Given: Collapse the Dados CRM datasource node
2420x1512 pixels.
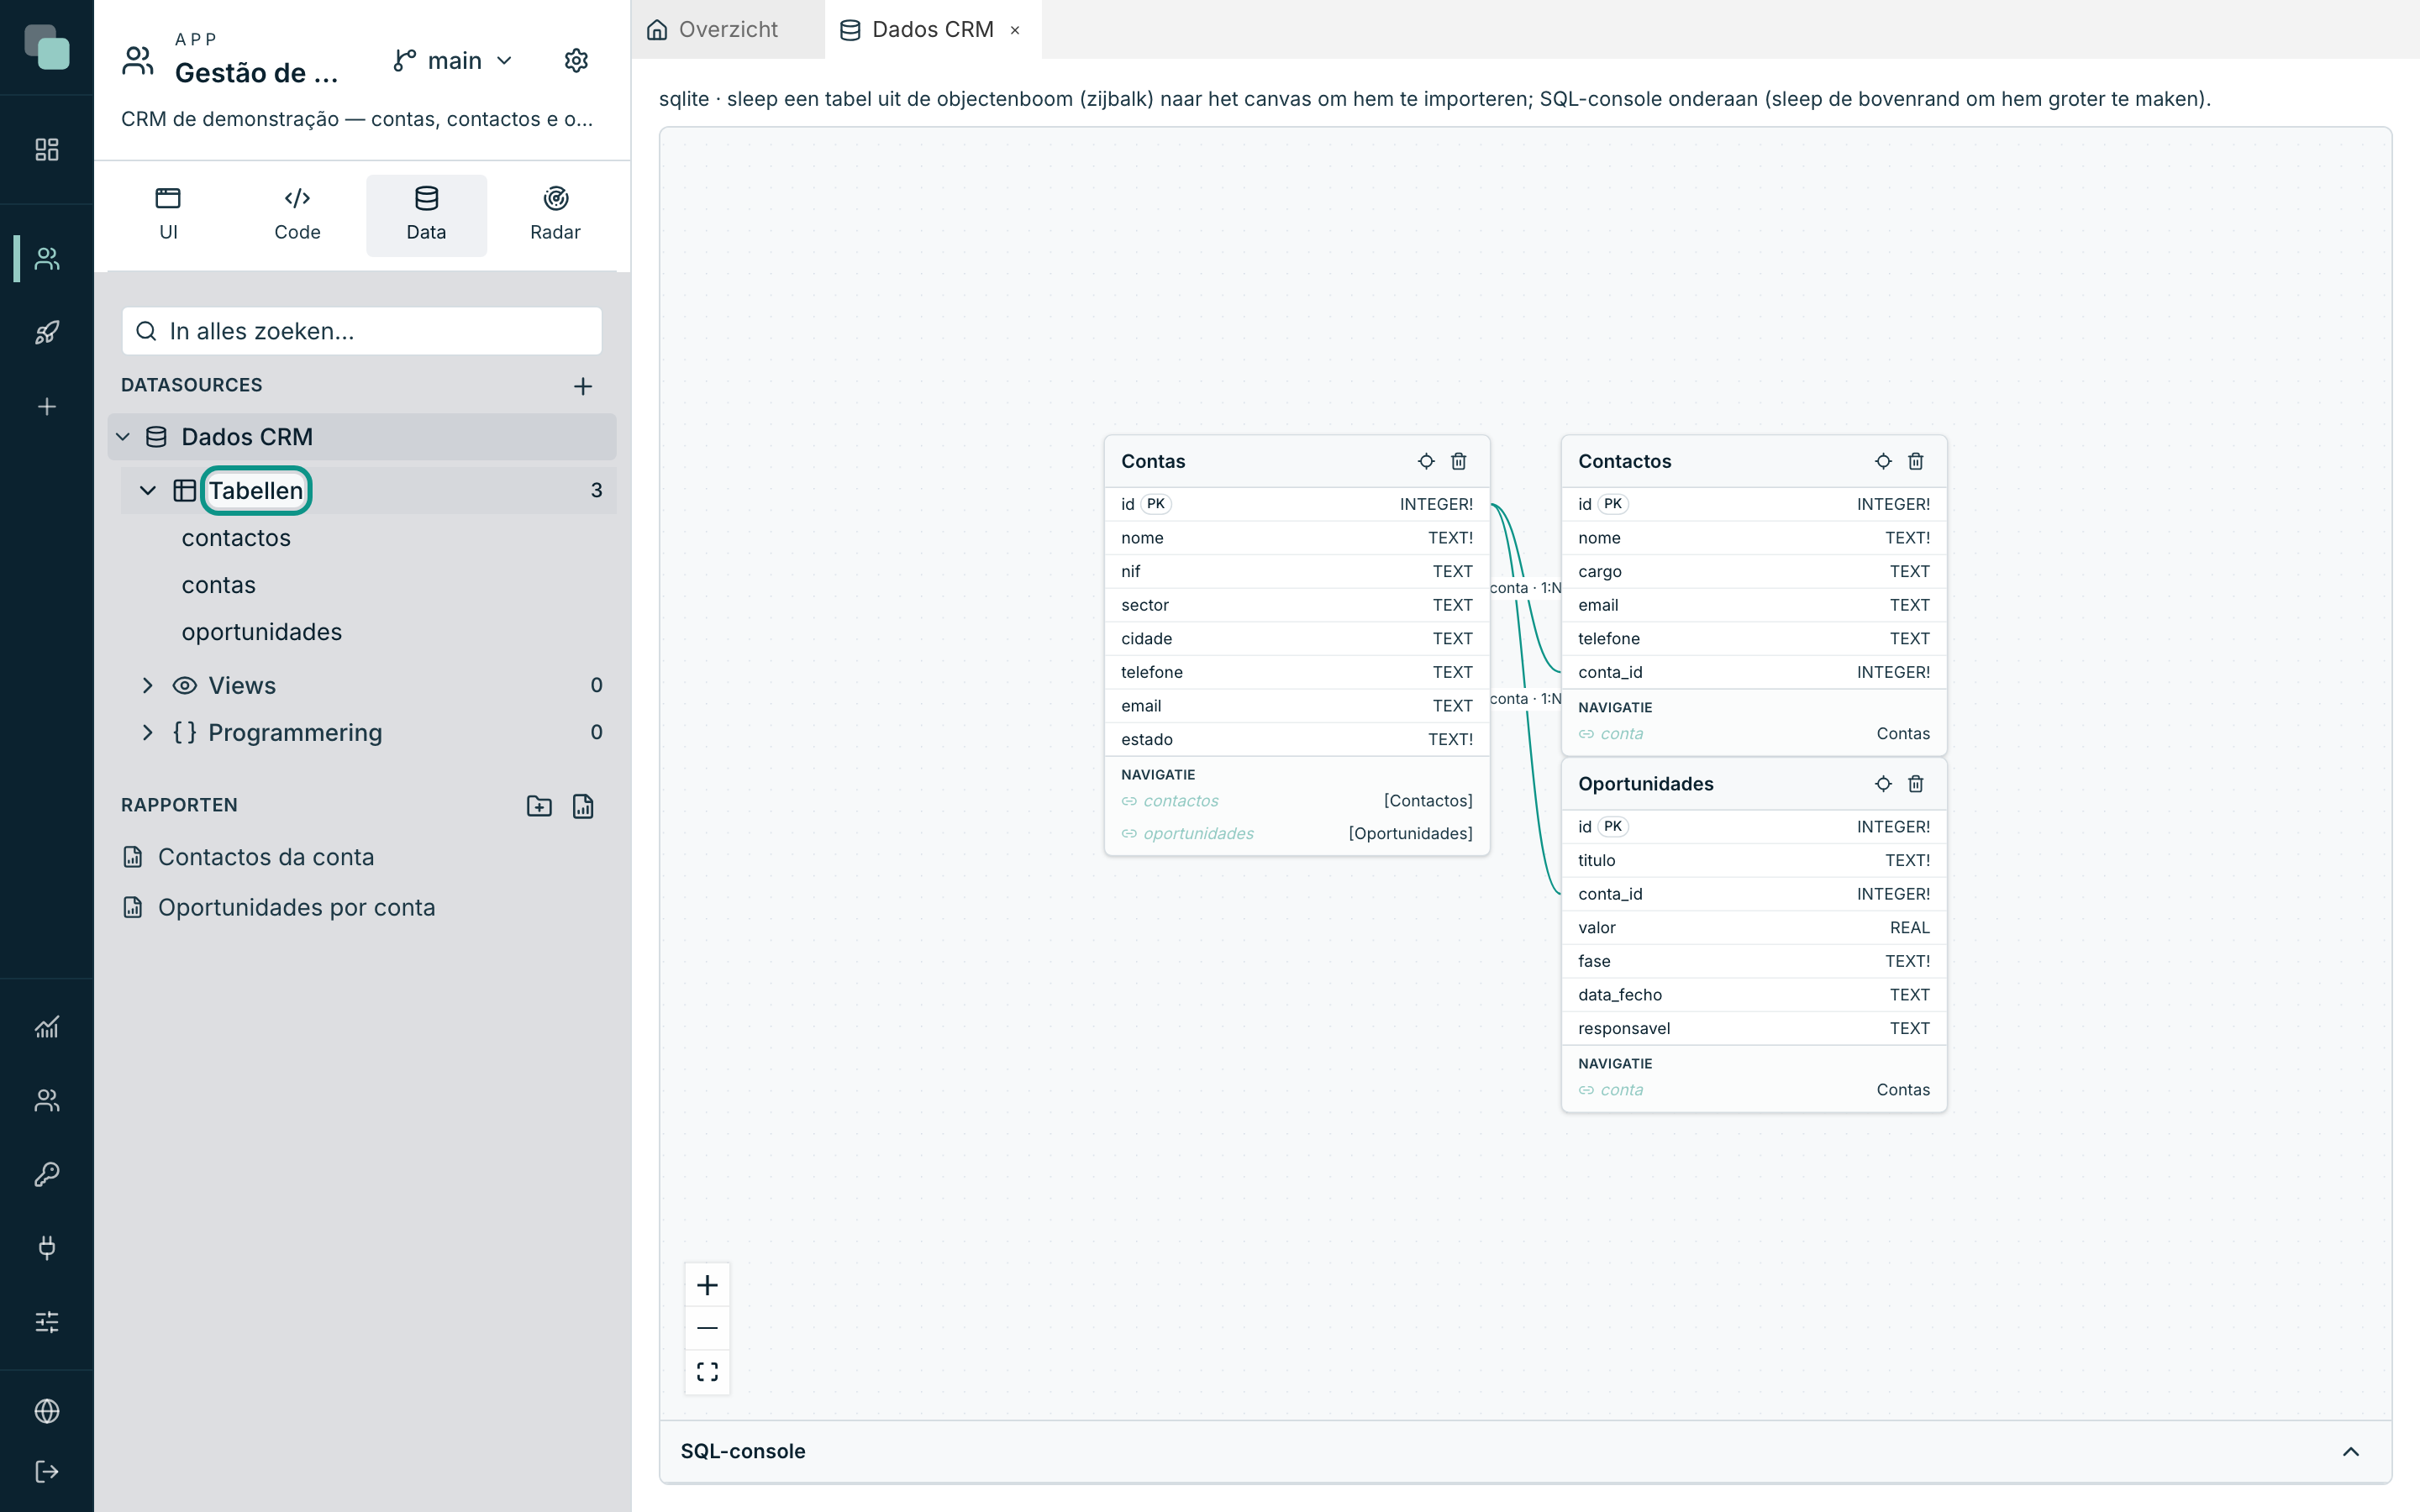Looking at the screenshot, I should pyautogui.click(x=123, y=437).
